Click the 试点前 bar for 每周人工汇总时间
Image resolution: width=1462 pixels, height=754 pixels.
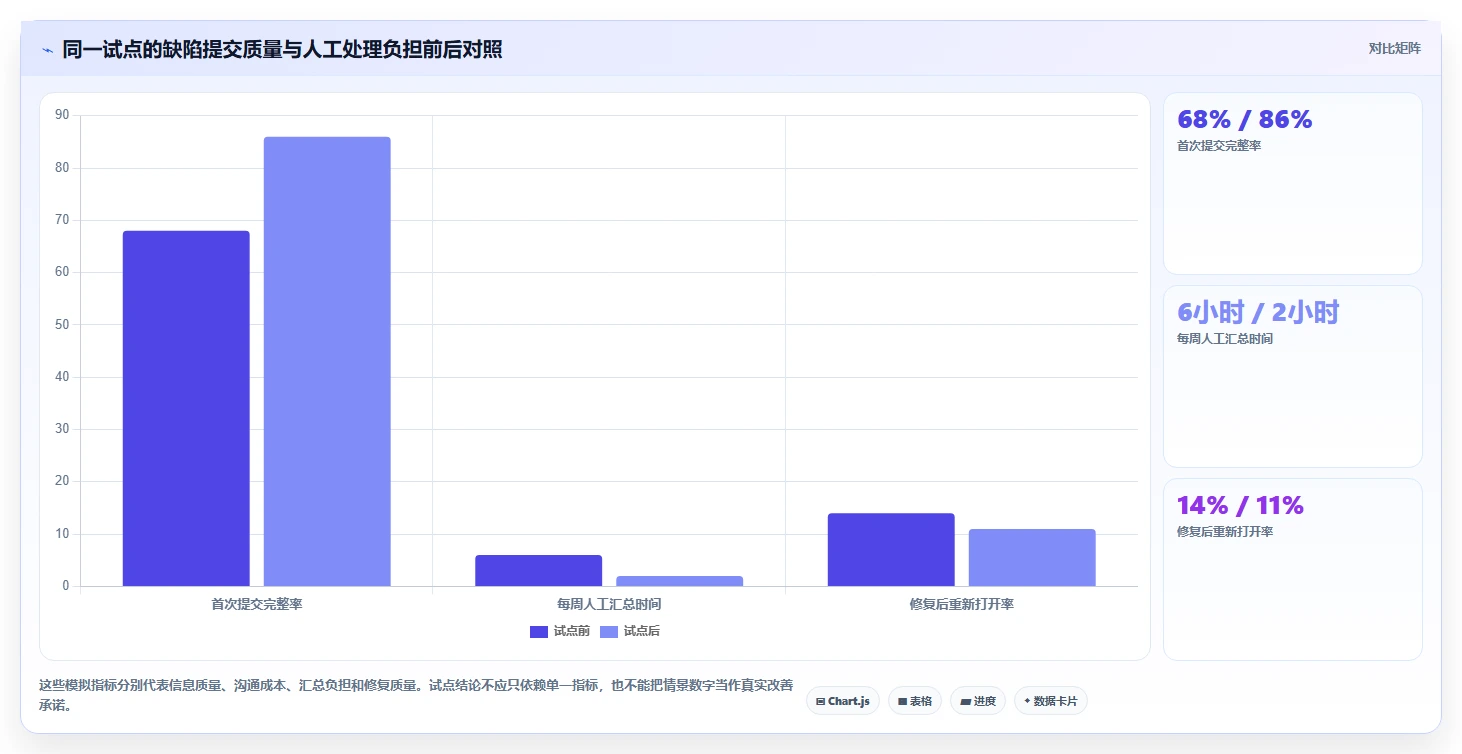pyautogui.click(x=538, y=570)
